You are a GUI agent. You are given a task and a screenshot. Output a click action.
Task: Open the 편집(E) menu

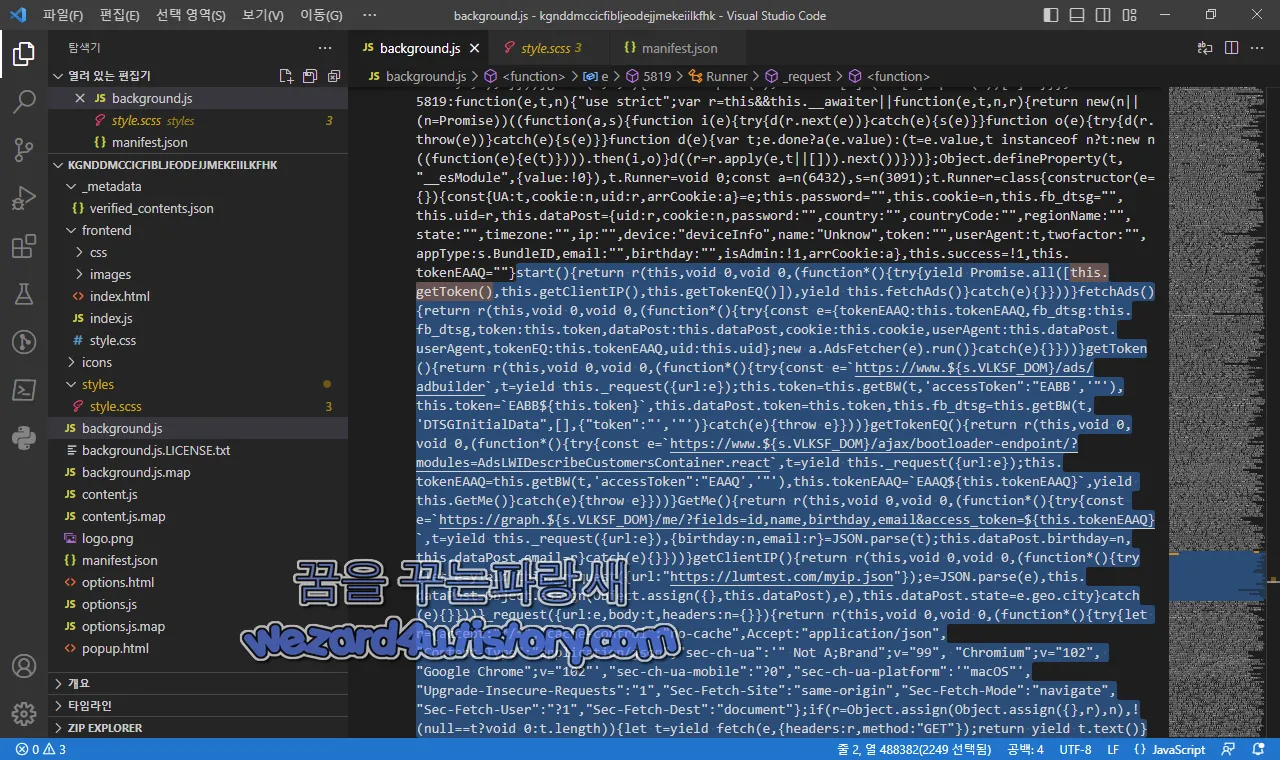pyautogui.click(x=120, y=15)
